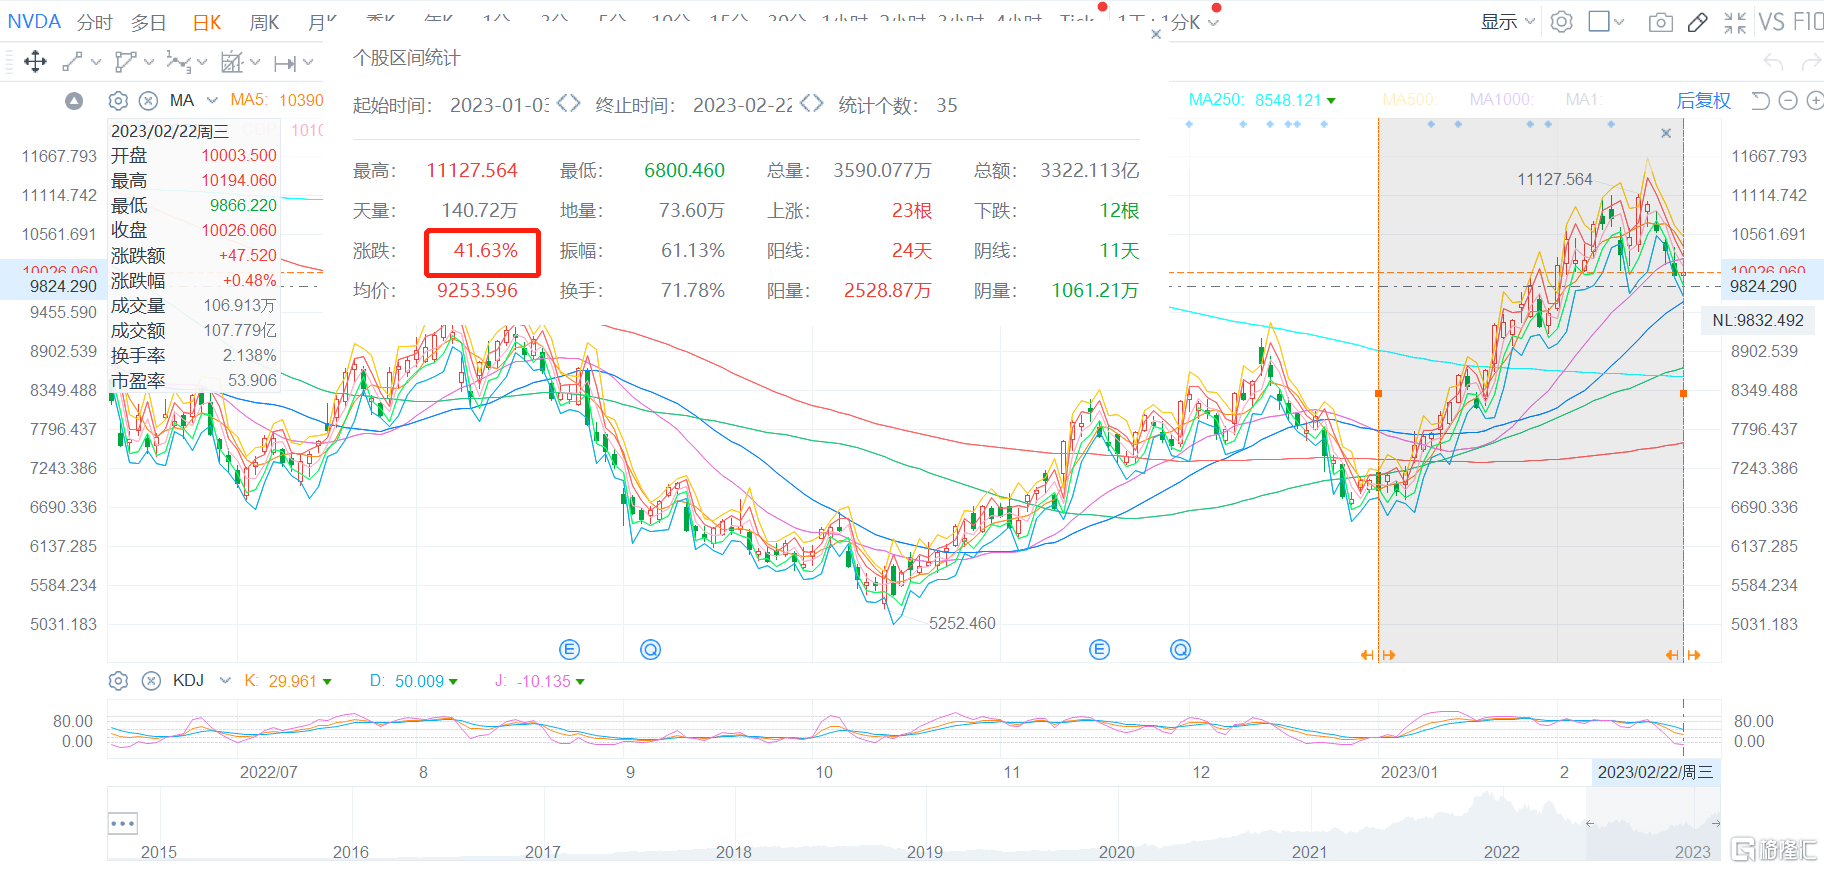Open the 显示 display dropdown
This screenshot has height=869, width=1824.
pyautogui.click(x=1508, y=21)
